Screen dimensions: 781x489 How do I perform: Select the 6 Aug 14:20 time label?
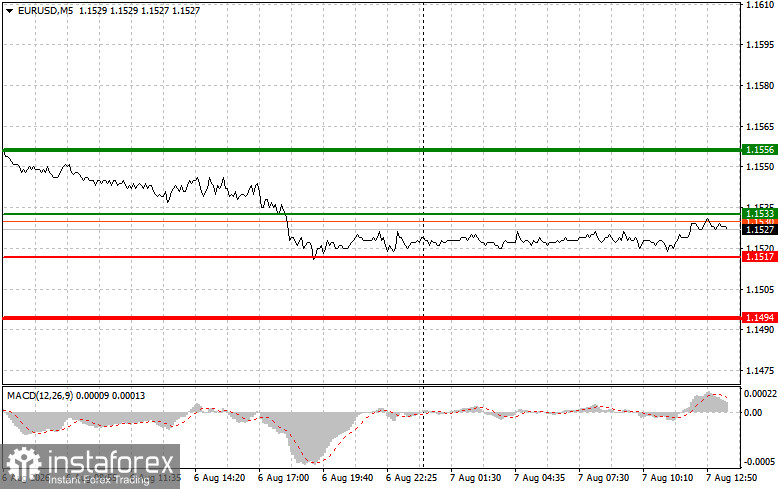[220, 478]
